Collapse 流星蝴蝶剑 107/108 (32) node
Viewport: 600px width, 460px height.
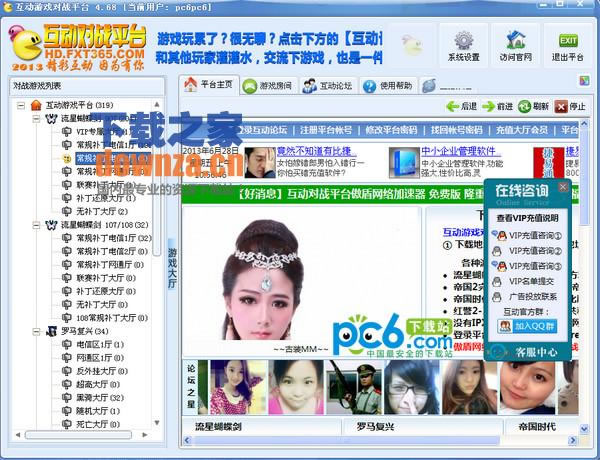(36, 225)
